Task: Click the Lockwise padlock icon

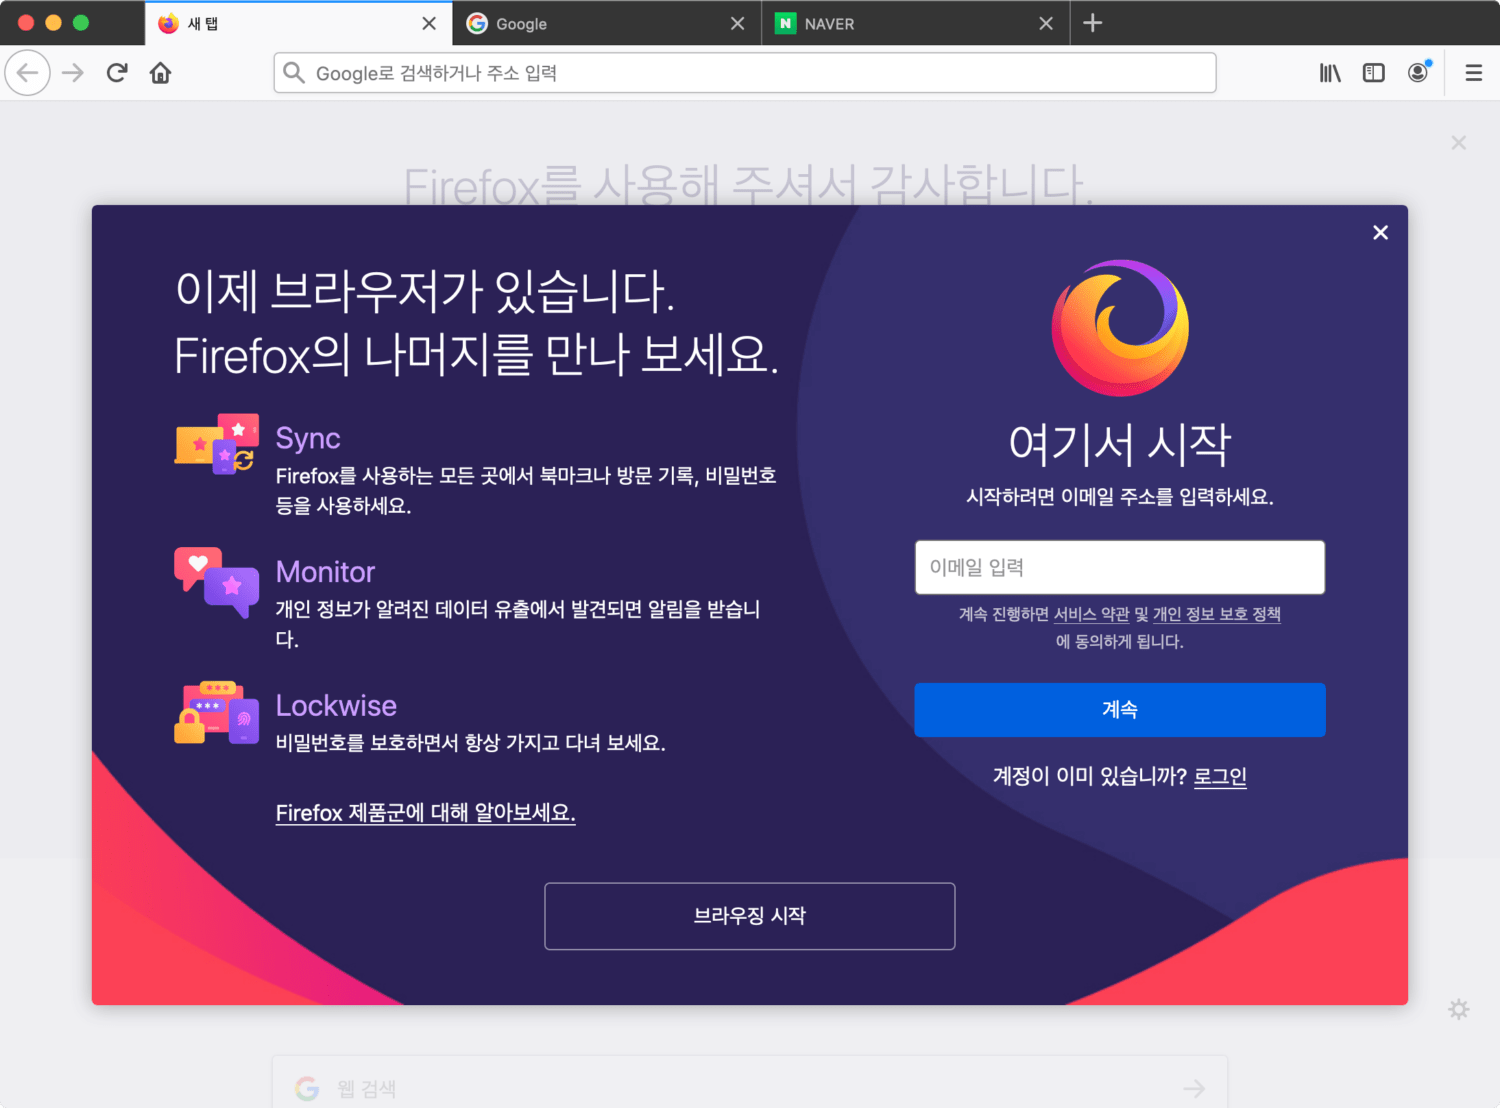Action: click(217, 712)
